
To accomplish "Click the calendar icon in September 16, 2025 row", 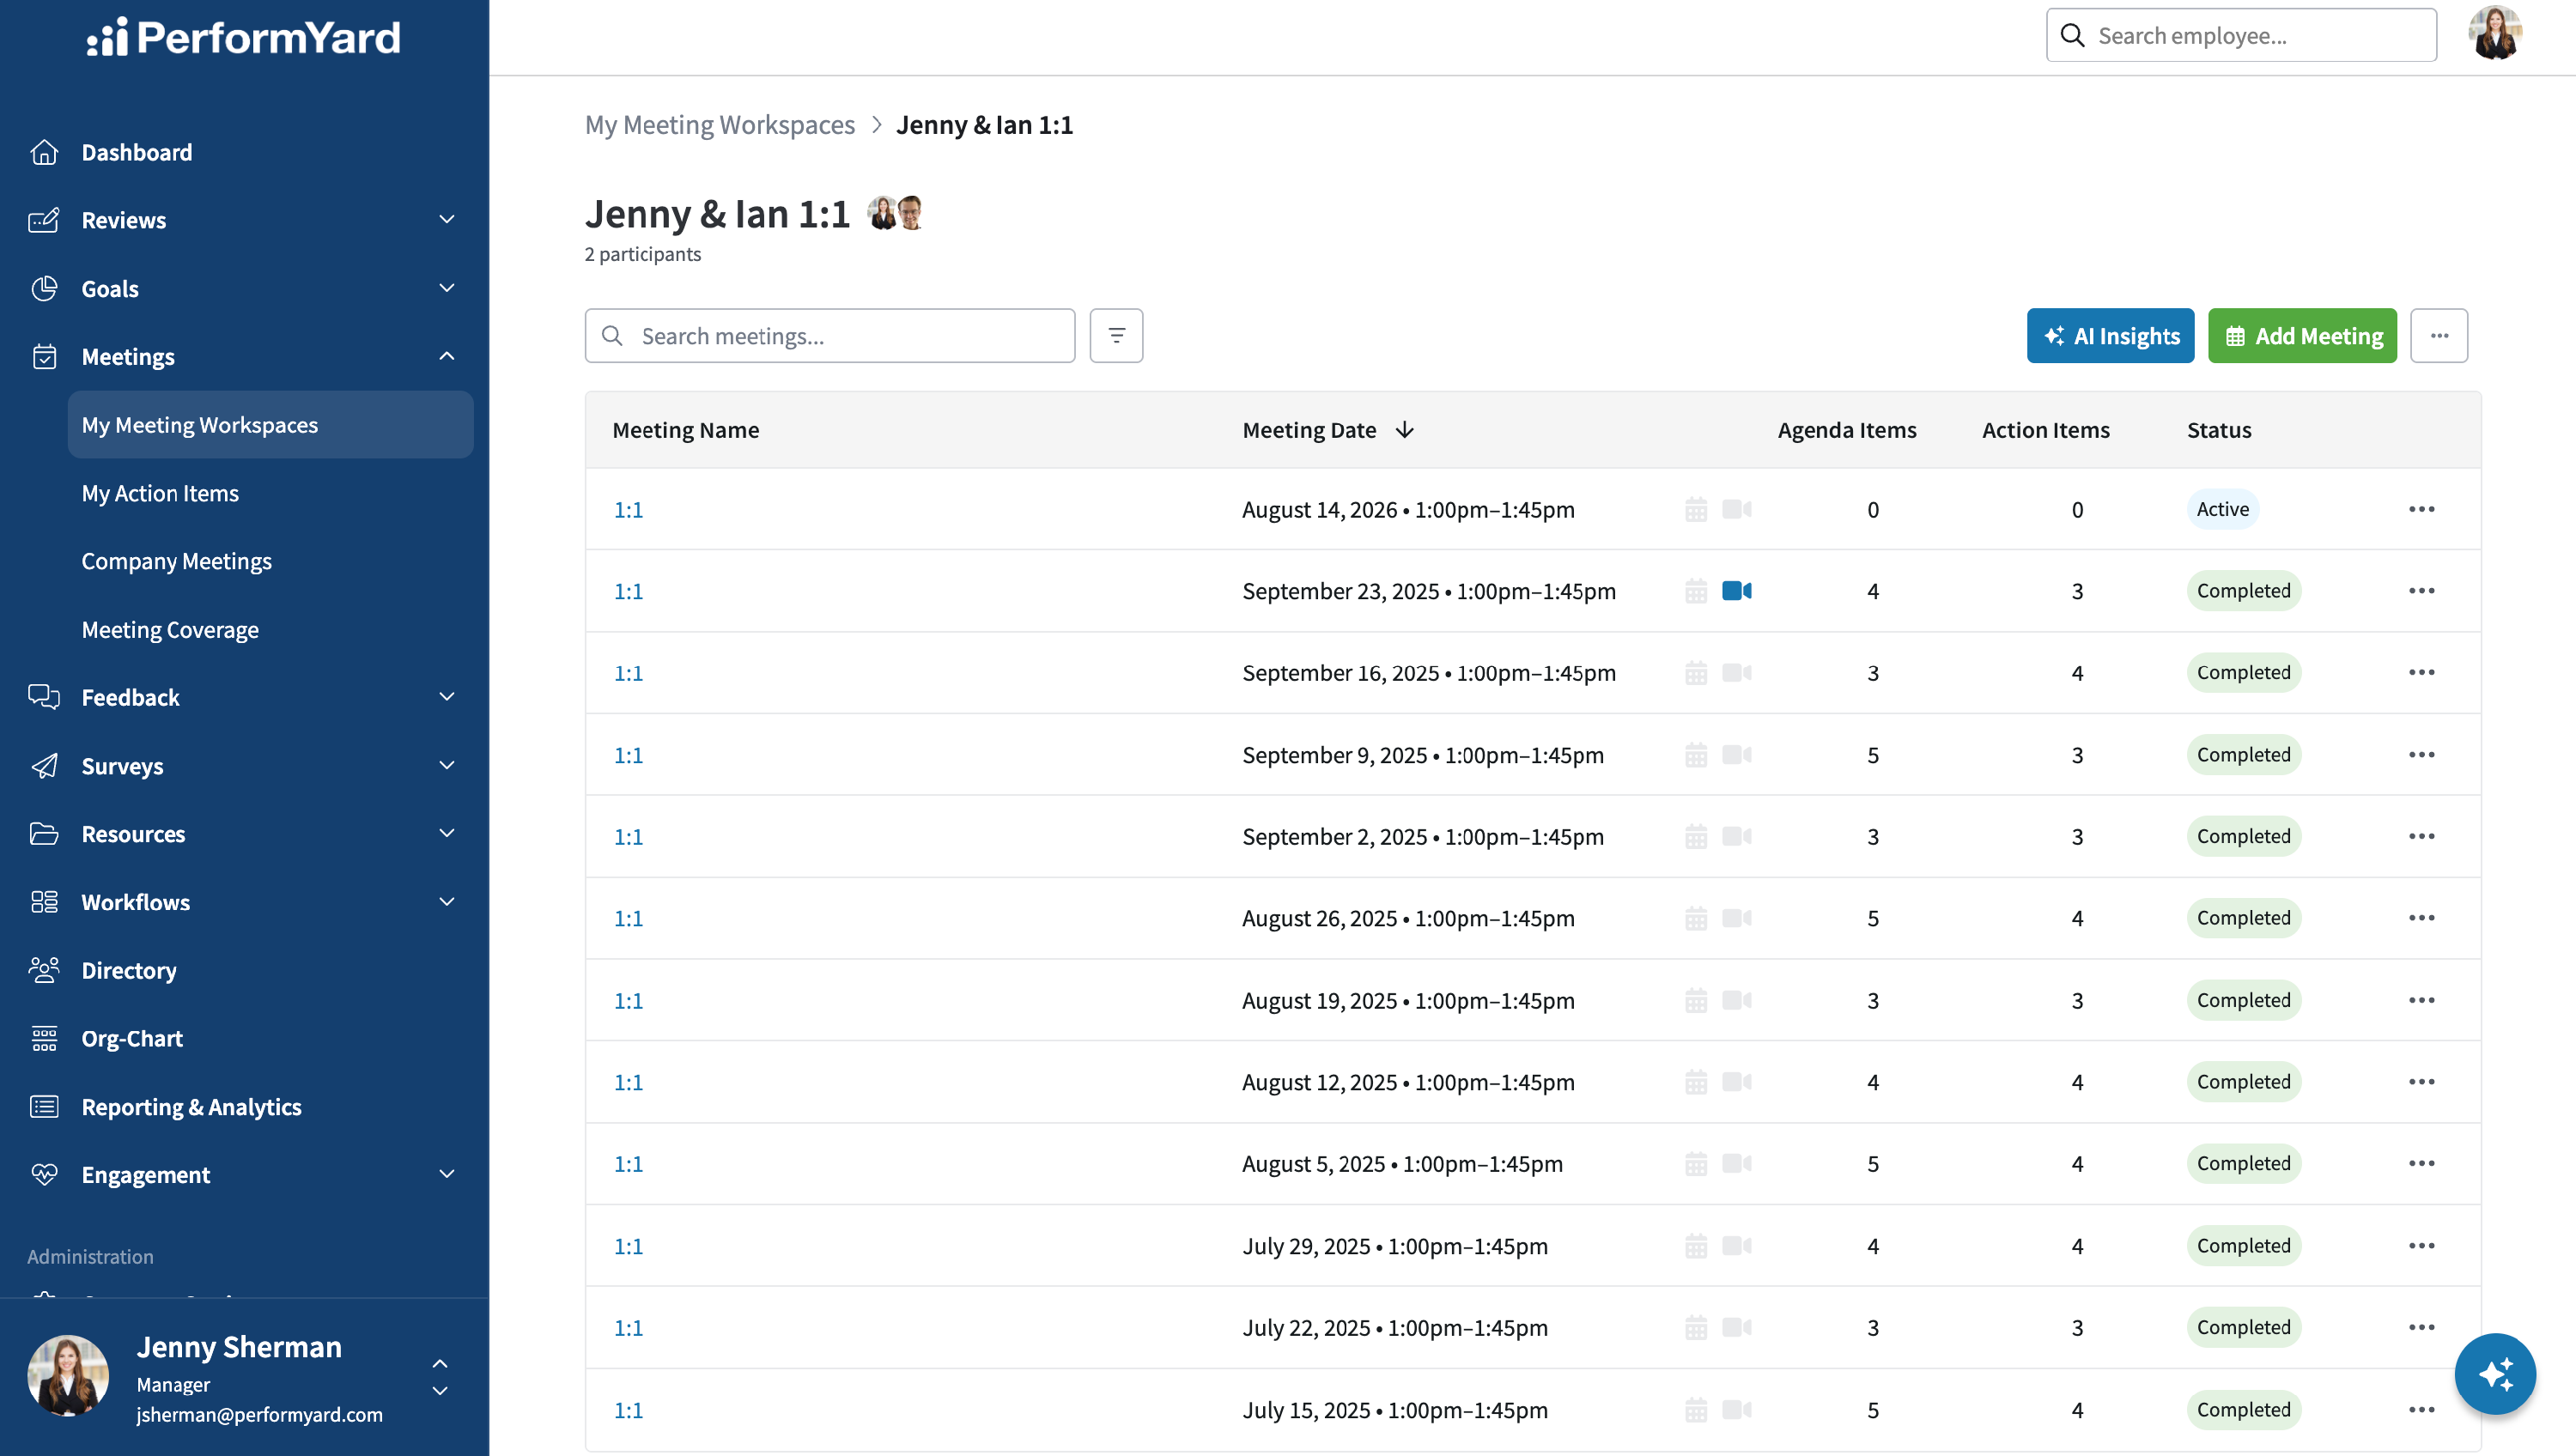I will pos(1696,673).
